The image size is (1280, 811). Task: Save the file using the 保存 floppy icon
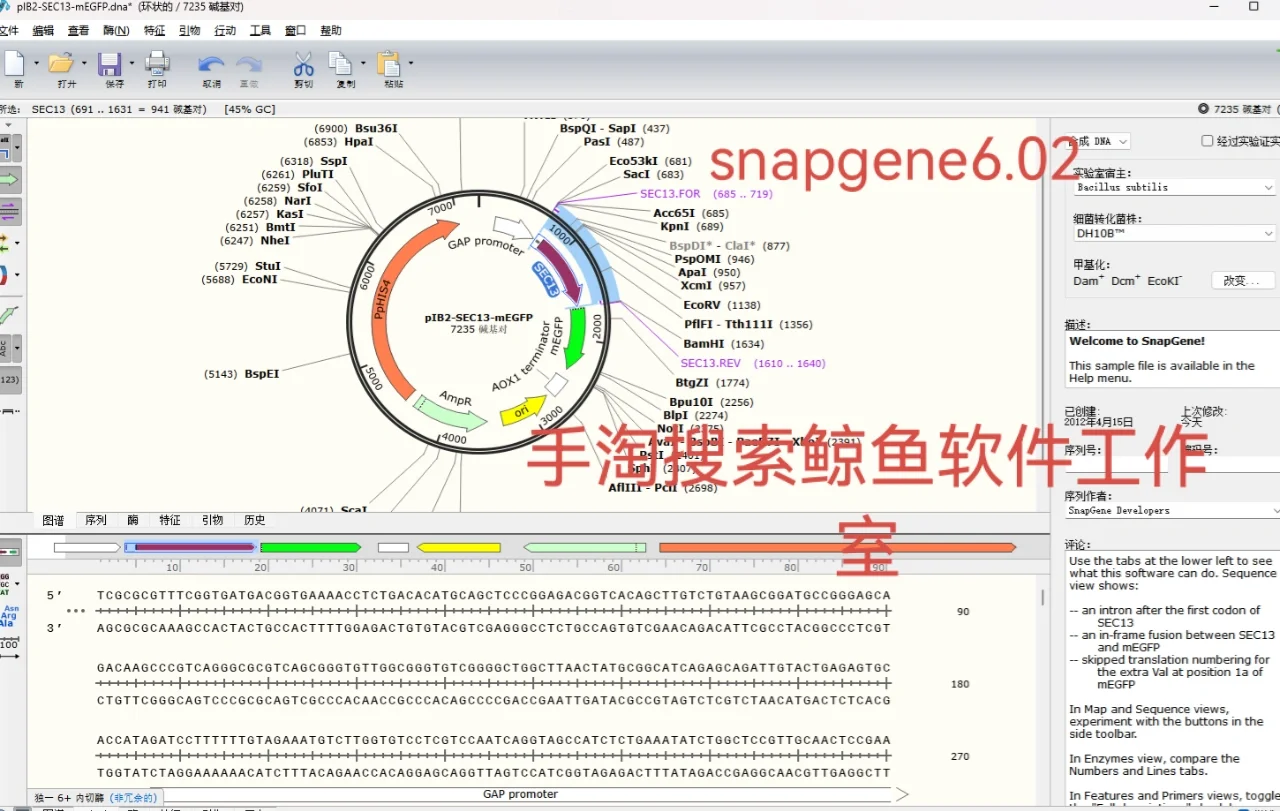coord(110,64)
